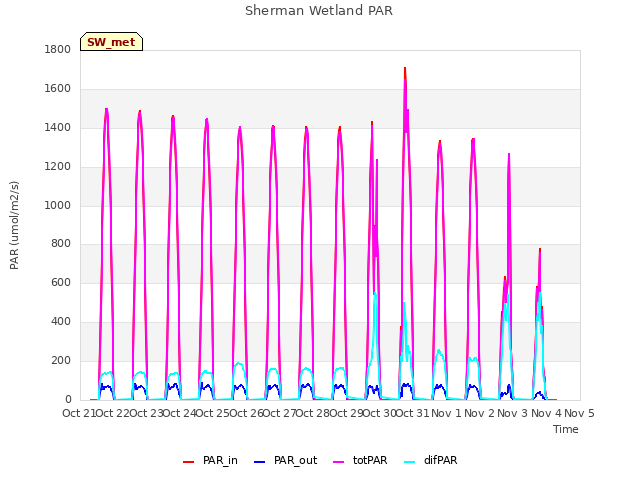
Task: Click the Oct 21 x-axis tick label
Action: pos(79,413)
